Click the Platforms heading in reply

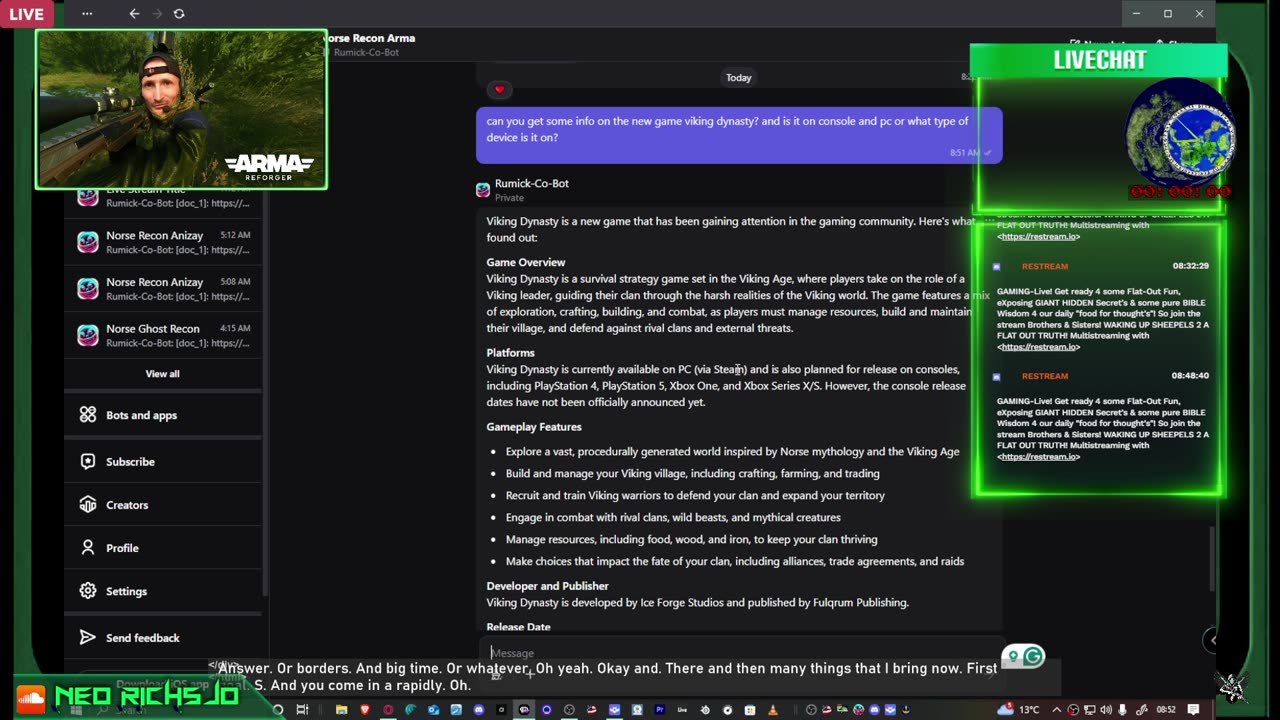coord(511,353)
